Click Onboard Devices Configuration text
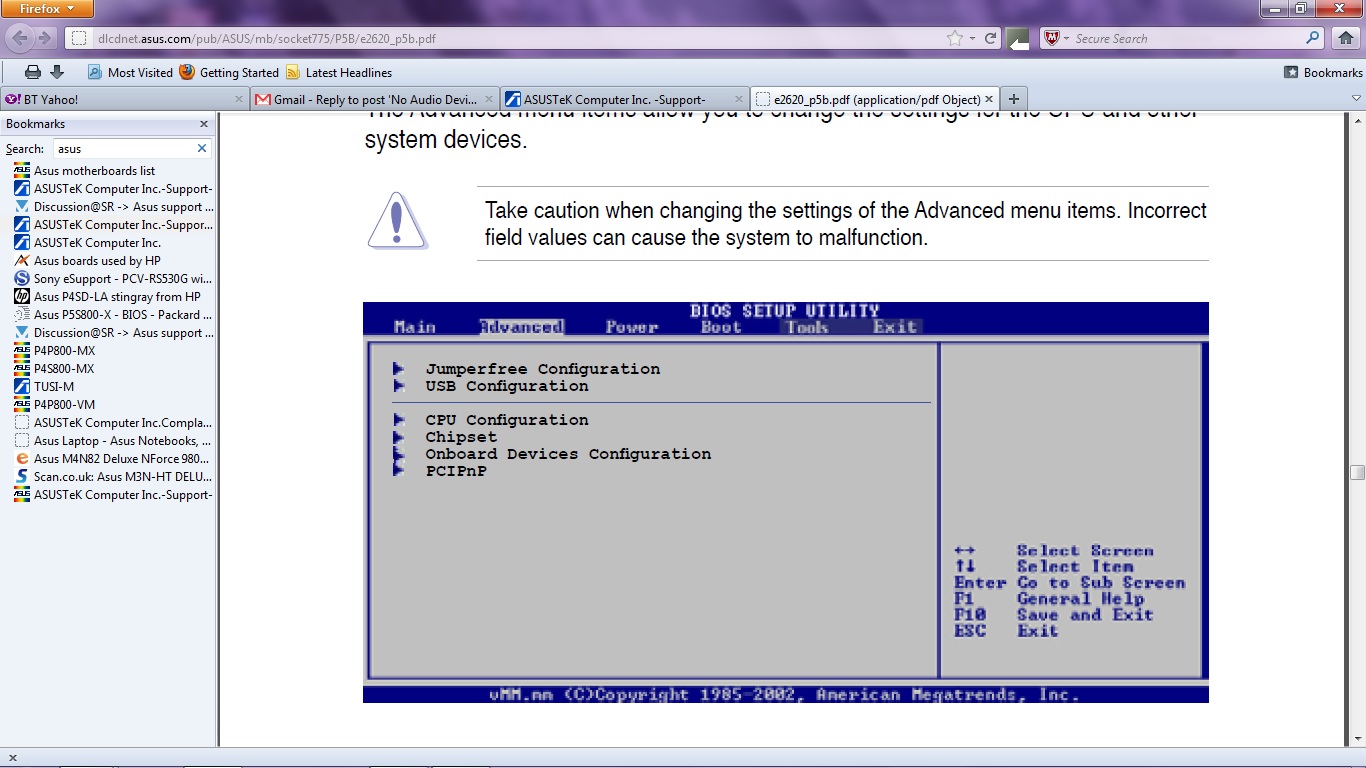1366x768 pixels. (568, 454)
